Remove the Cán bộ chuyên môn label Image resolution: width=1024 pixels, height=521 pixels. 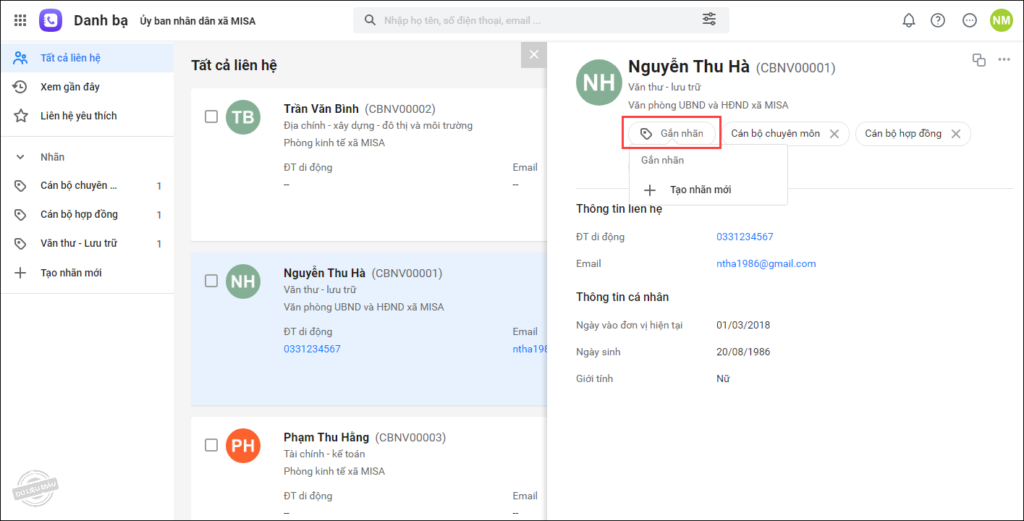(x=834, y=134)
